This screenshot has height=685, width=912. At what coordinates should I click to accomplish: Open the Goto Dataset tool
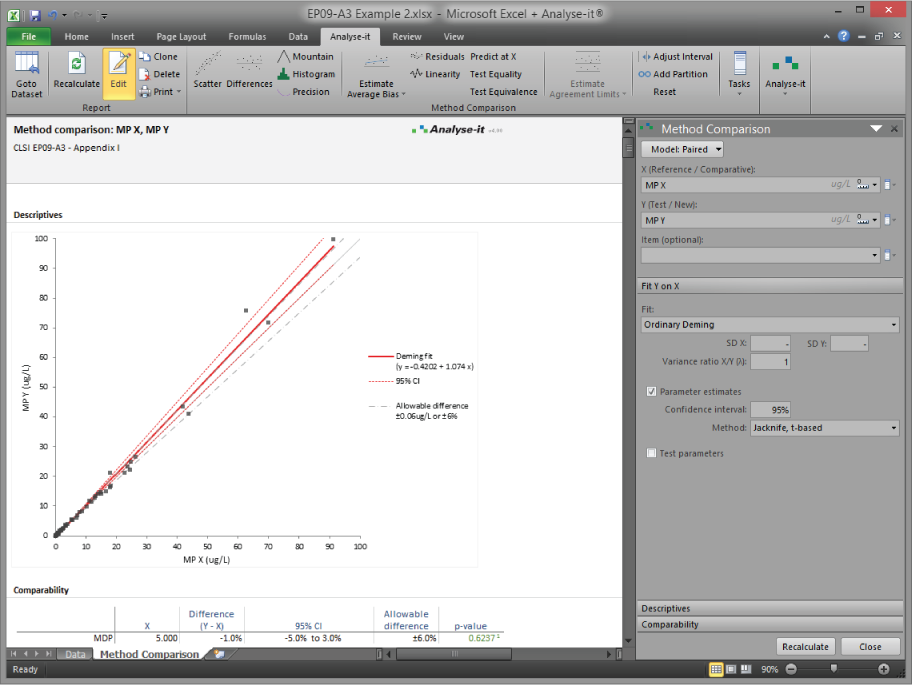27,73
